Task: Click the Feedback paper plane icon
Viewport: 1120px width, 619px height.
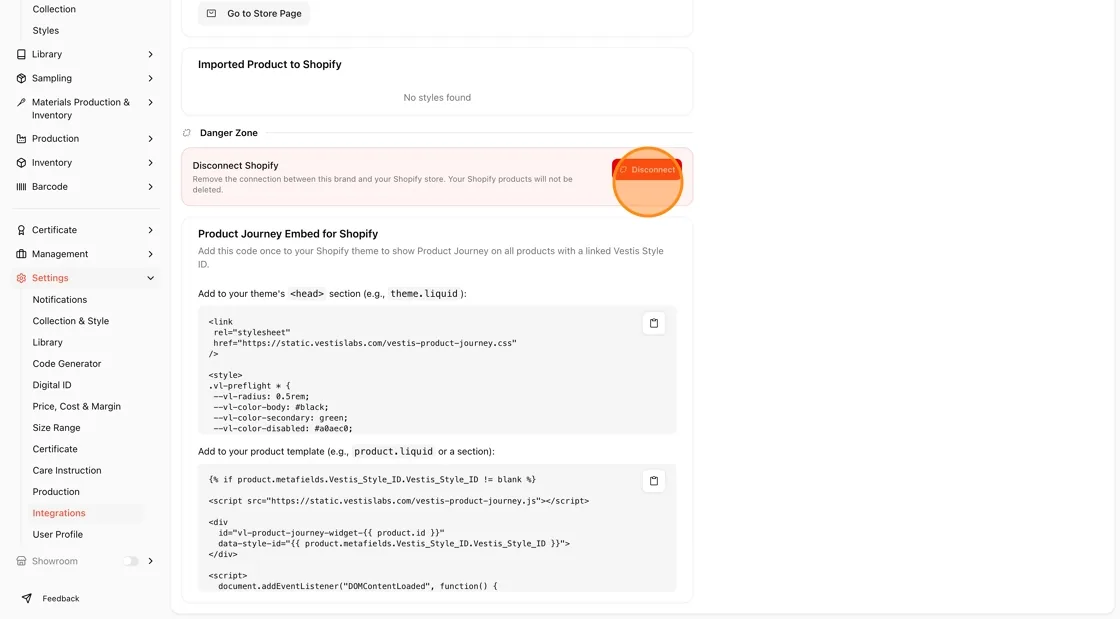Action: click(26, 598)
